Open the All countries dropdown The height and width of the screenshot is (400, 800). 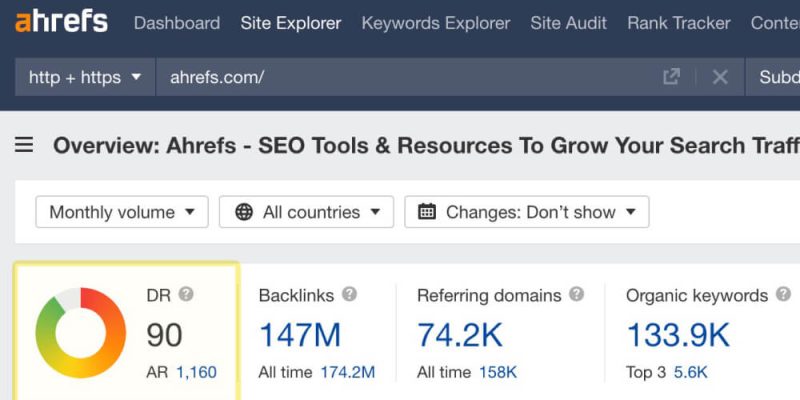(x=307, y=212)
